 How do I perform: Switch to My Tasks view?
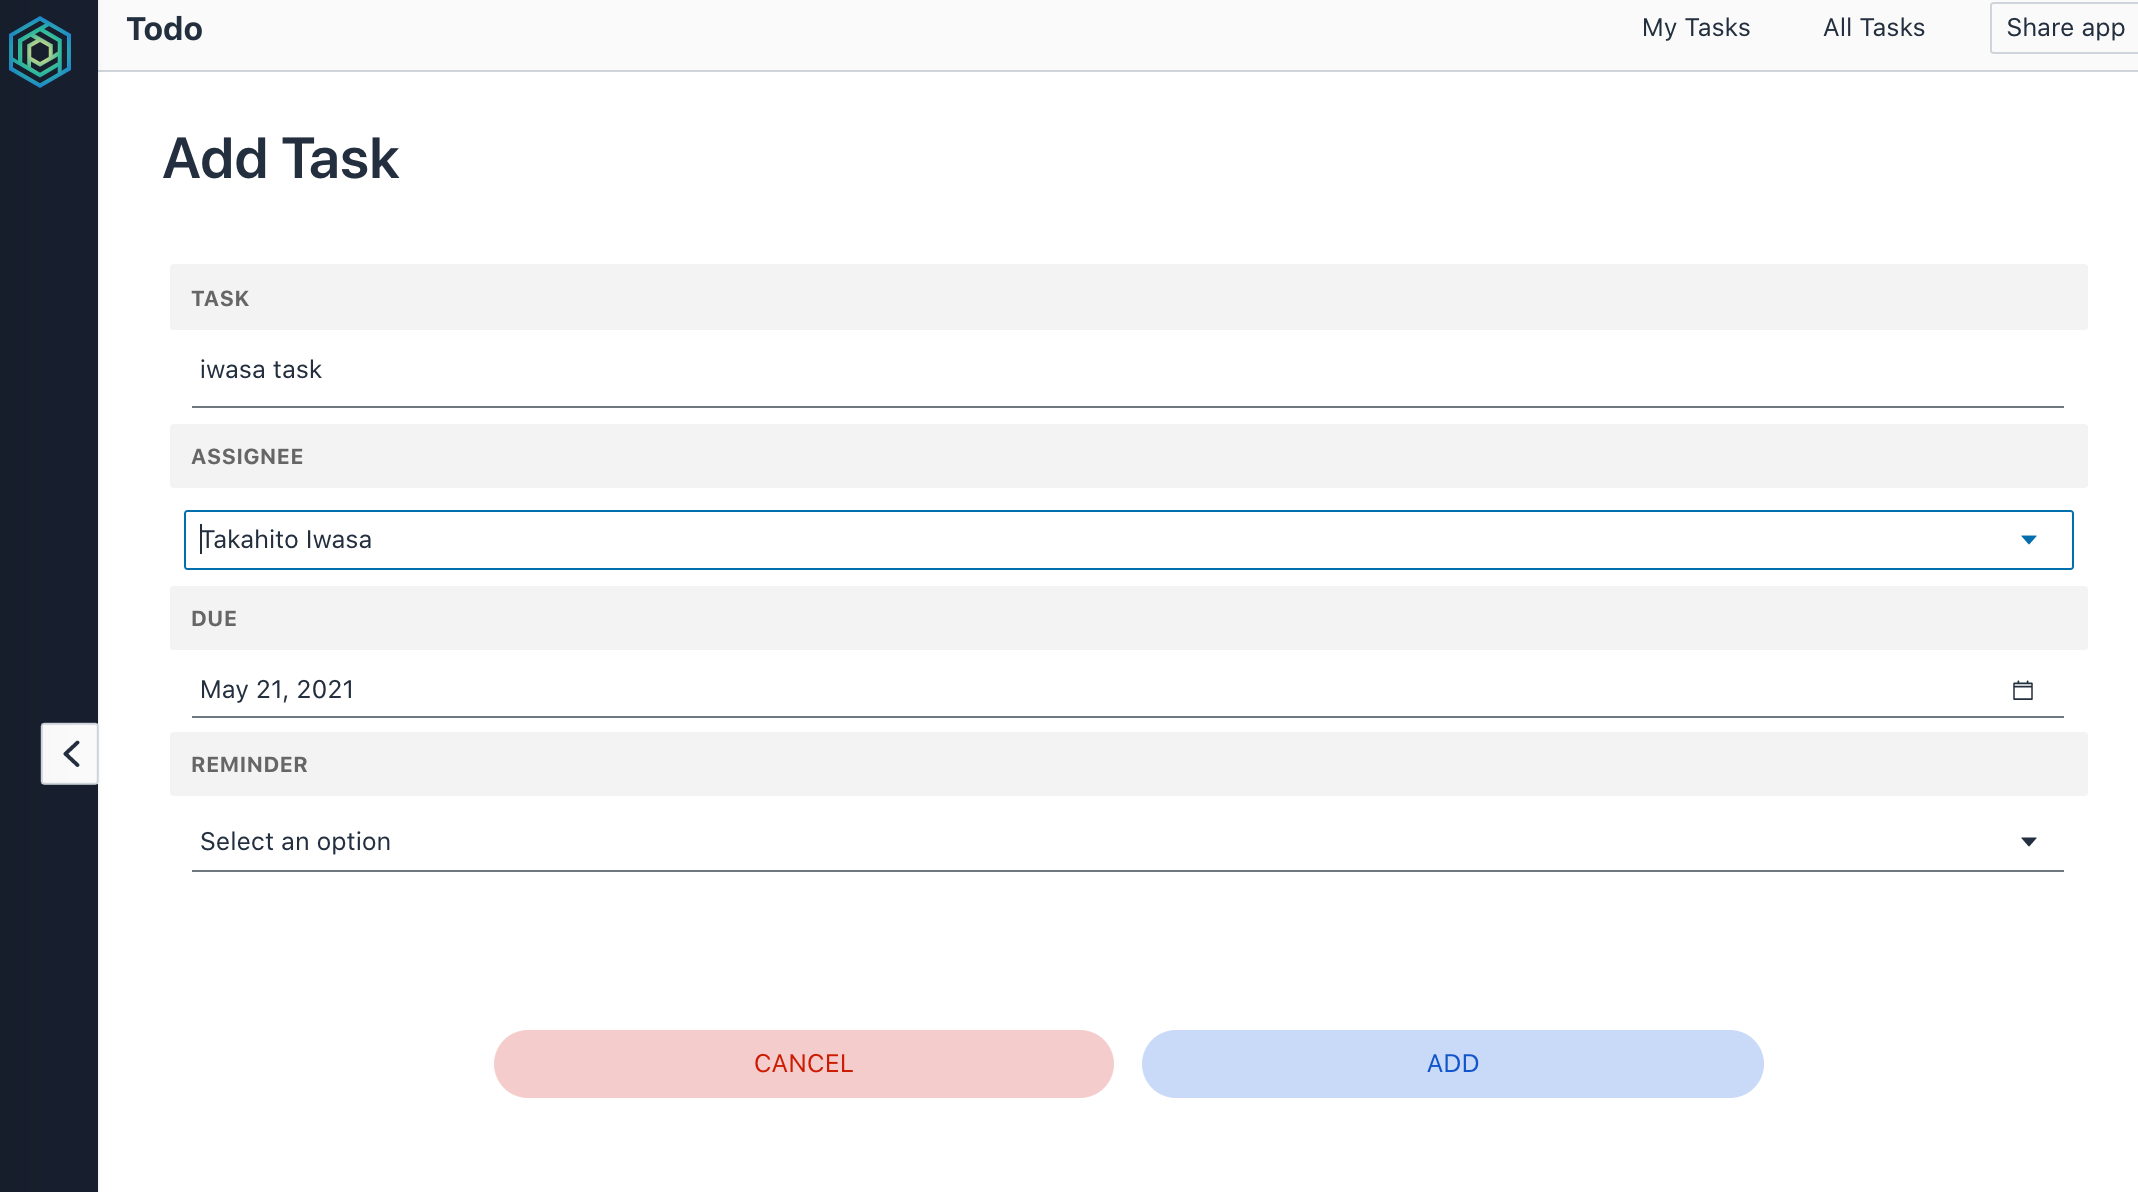[x=1696, y=27]
